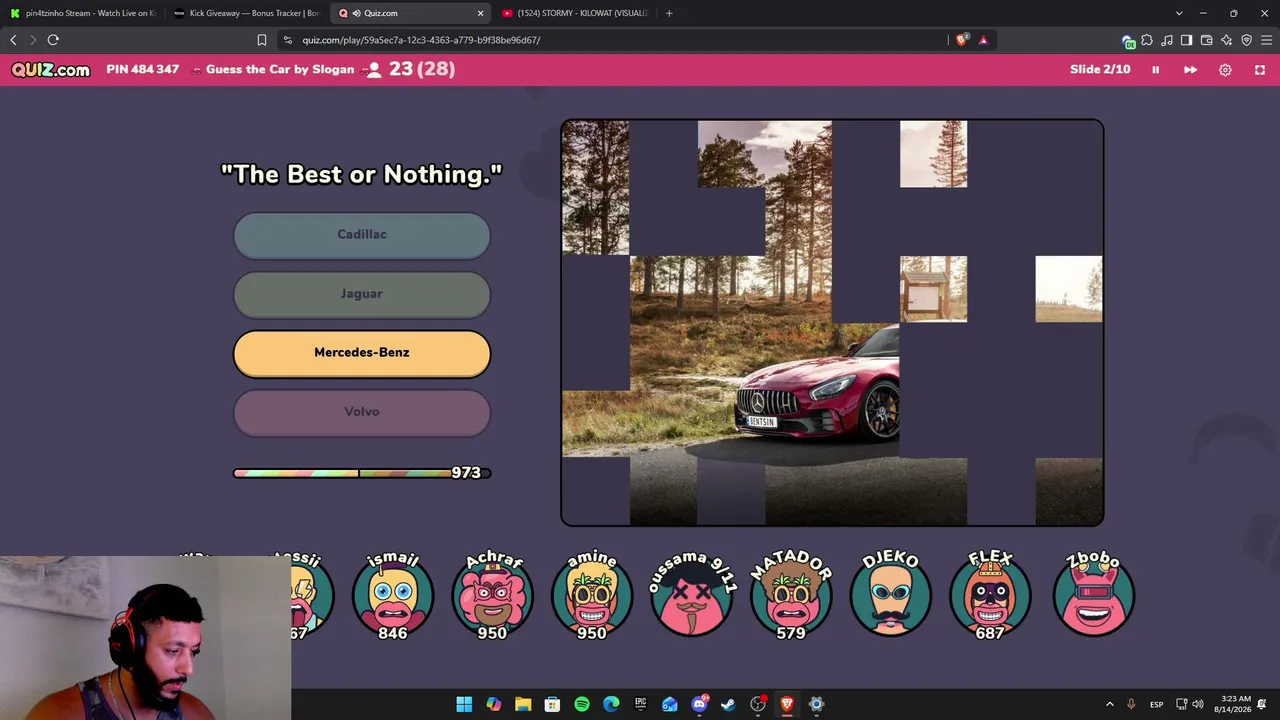Viewport: 1280px width, 720px height.
Task: Switch to pin4tzinho Stream tab
Action: tap(82, 13)
